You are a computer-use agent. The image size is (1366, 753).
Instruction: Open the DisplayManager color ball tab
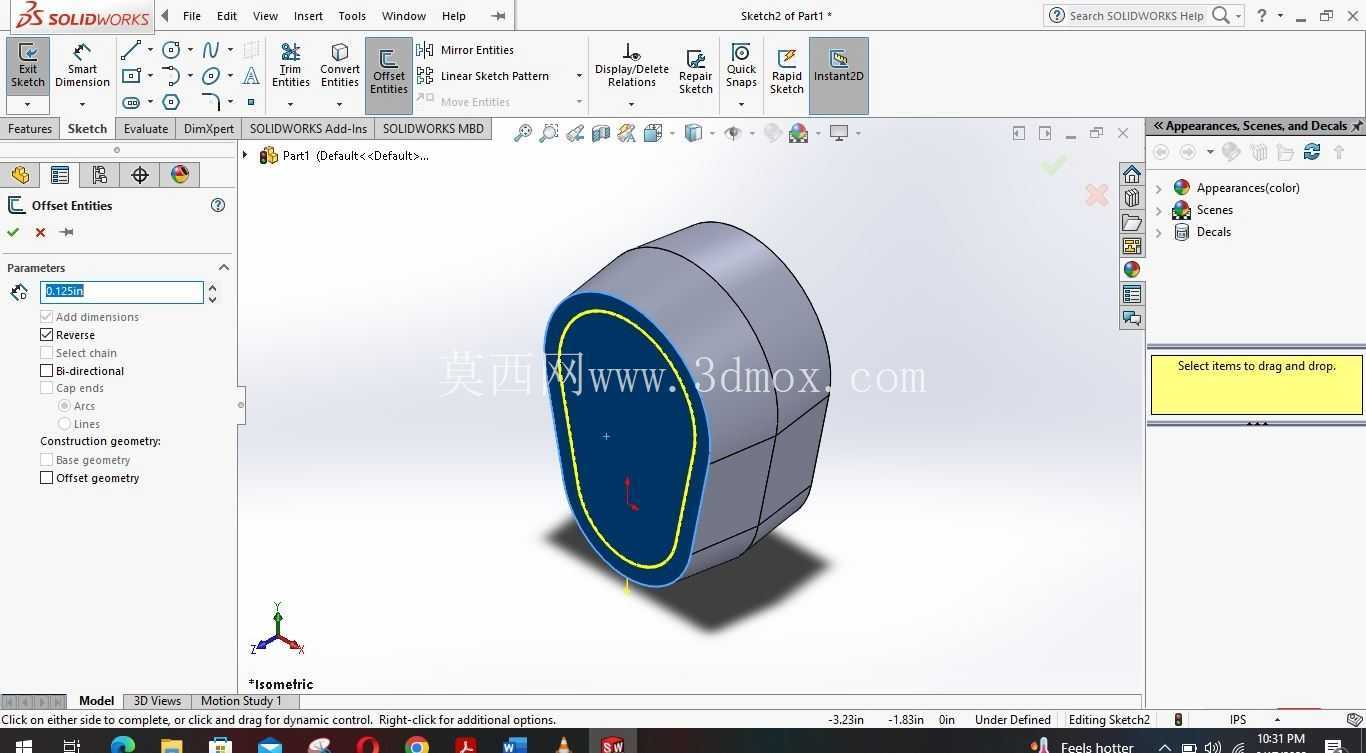click(180, 175)
